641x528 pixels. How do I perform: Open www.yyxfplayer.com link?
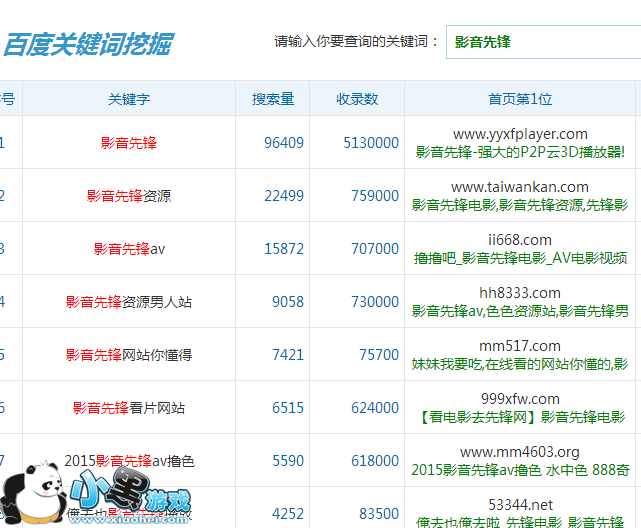[x=520, y=134]
